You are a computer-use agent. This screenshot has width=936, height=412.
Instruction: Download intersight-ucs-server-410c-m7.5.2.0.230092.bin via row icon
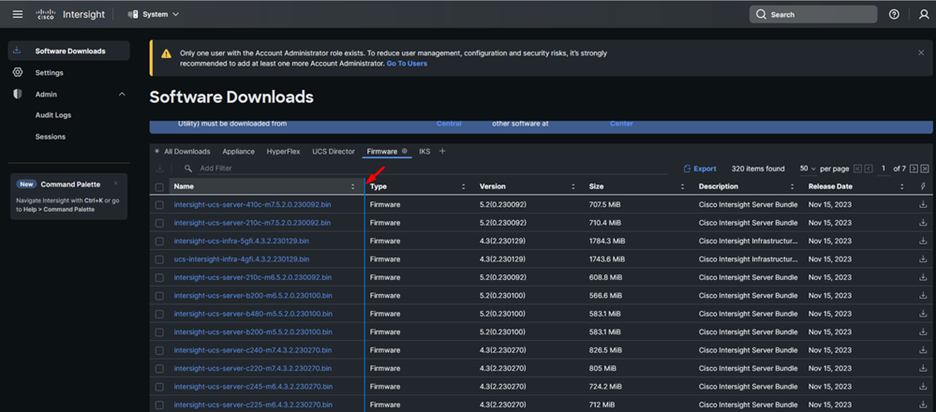[923, 205]
